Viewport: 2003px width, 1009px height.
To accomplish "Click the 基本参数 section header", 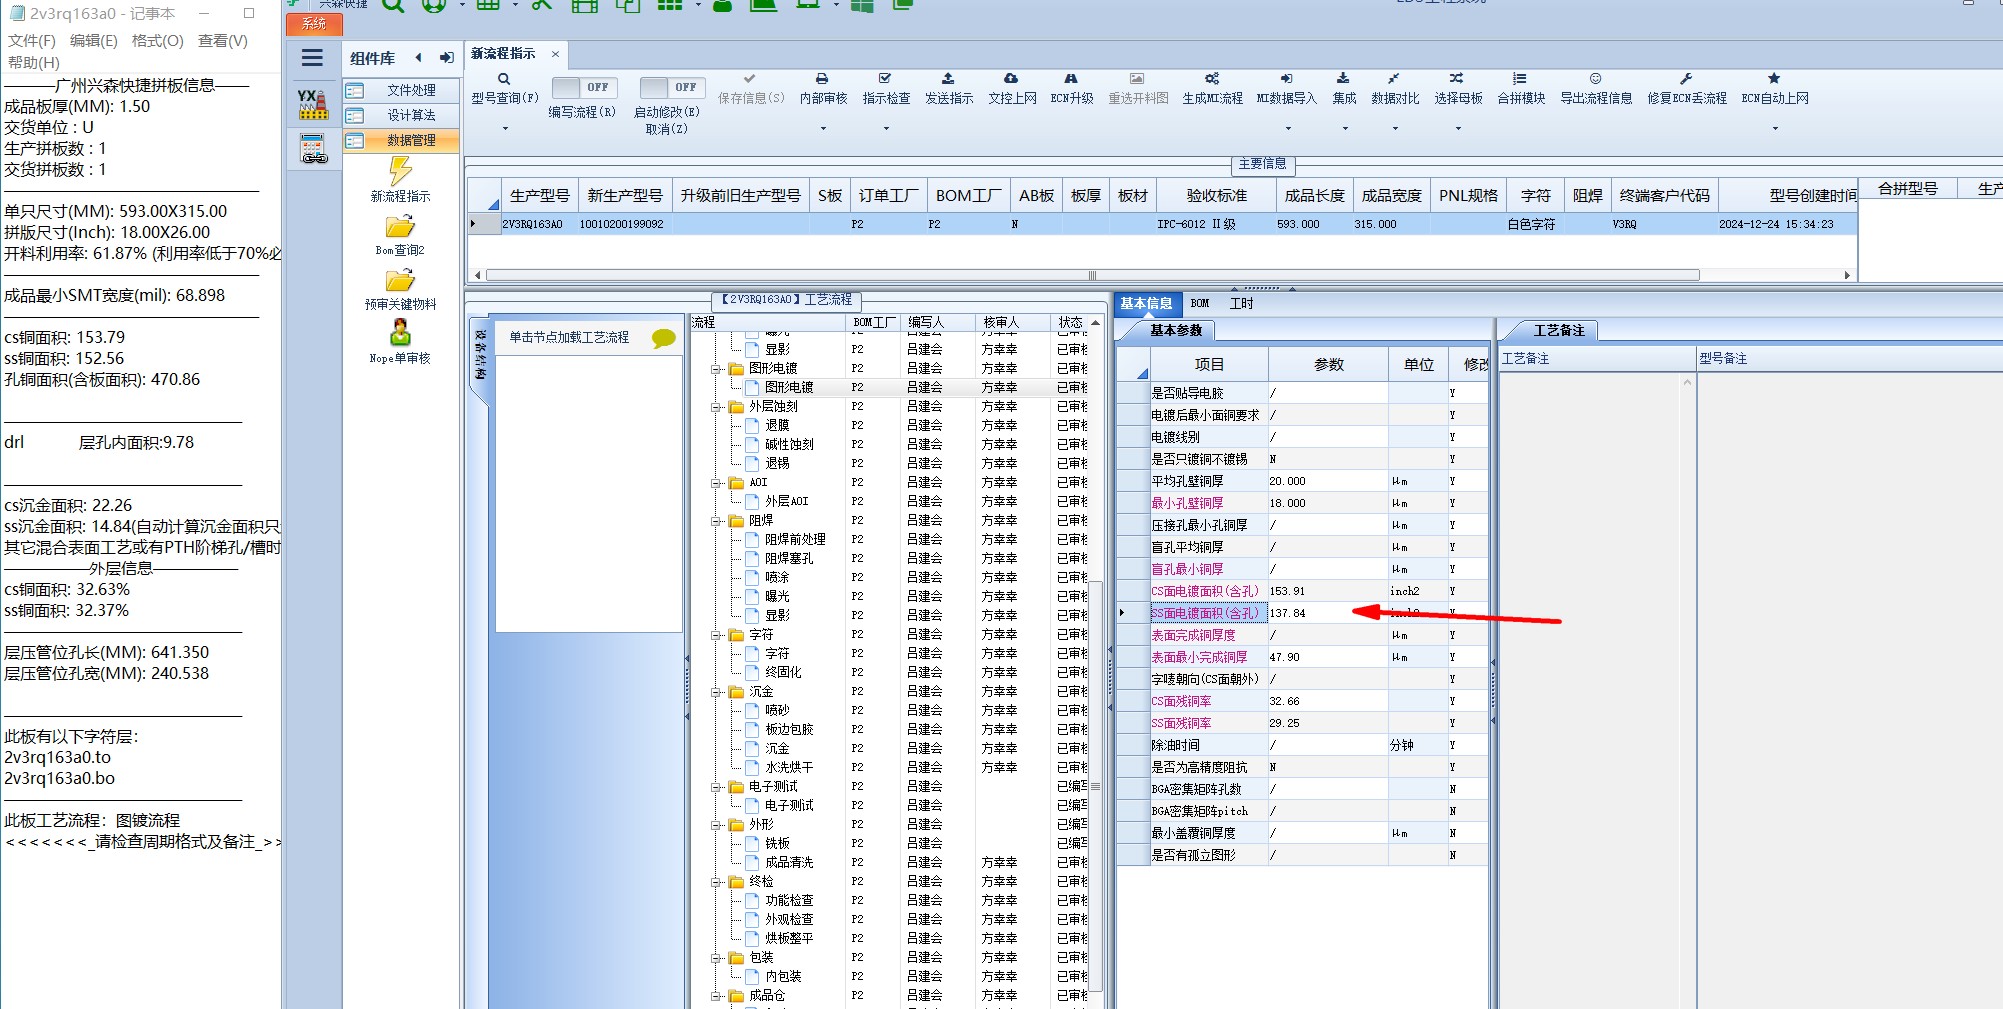I will [x=1176, y=330].
